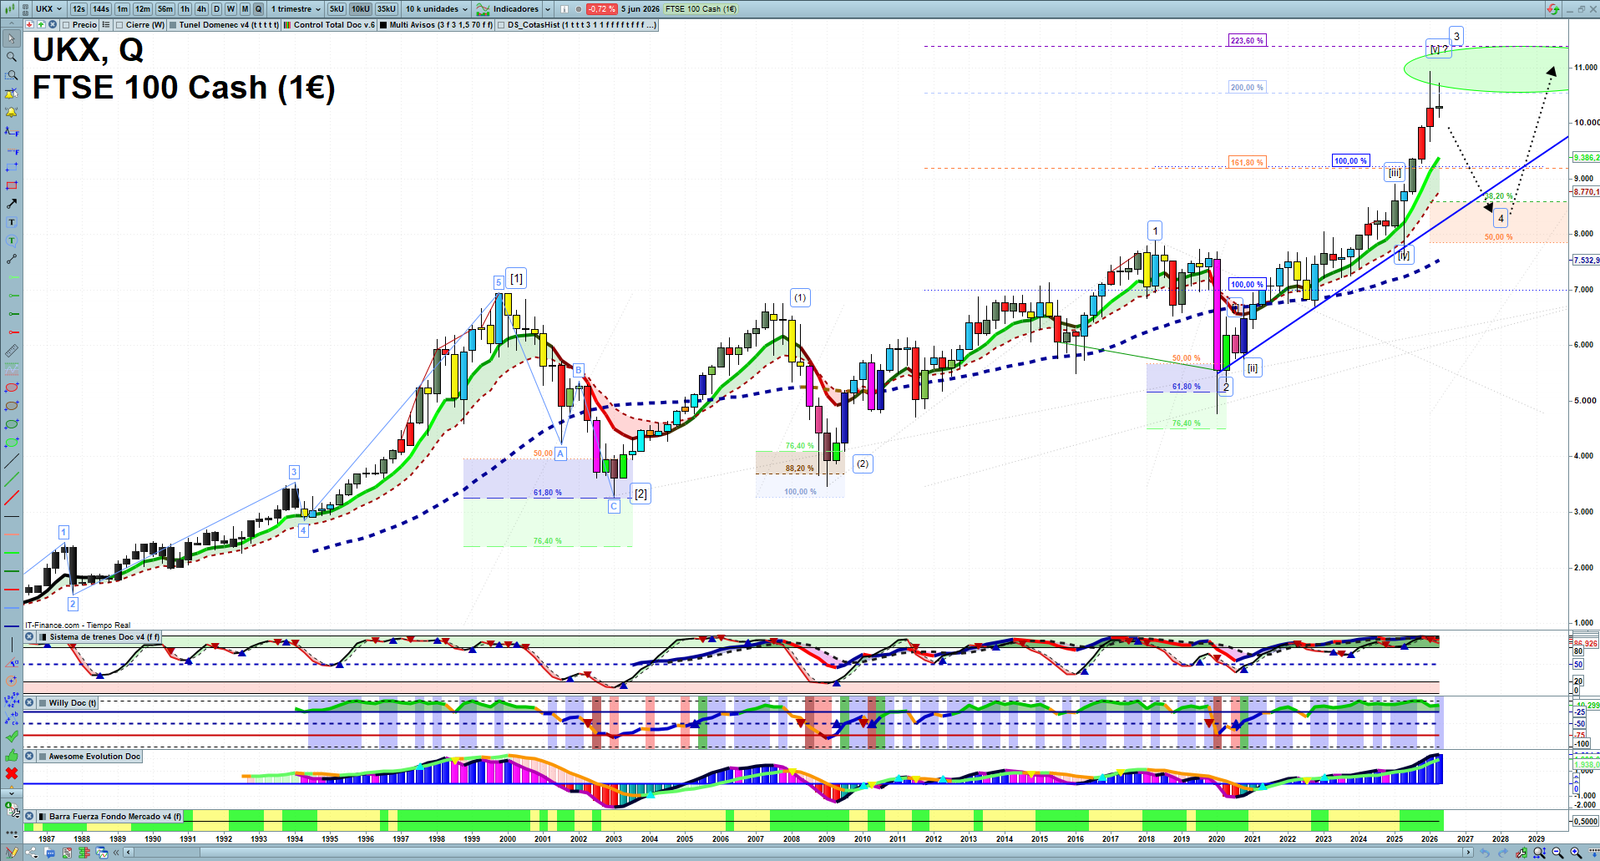1600x861 pixels.
Task: Select the segment line tool
Action: click(x=12, y=259)
